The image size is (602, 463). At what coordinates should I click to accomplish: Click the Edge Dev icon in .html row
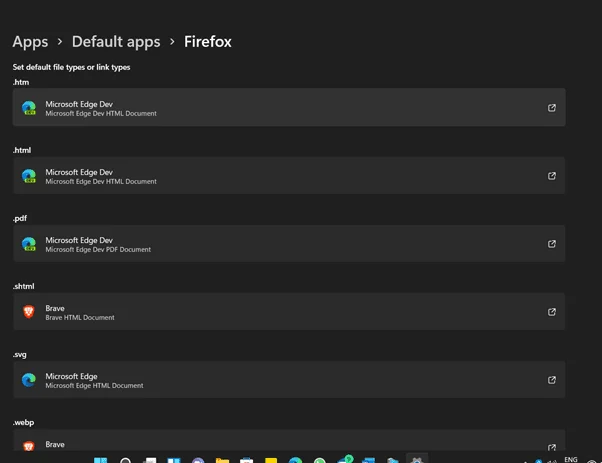pos(29,176)
